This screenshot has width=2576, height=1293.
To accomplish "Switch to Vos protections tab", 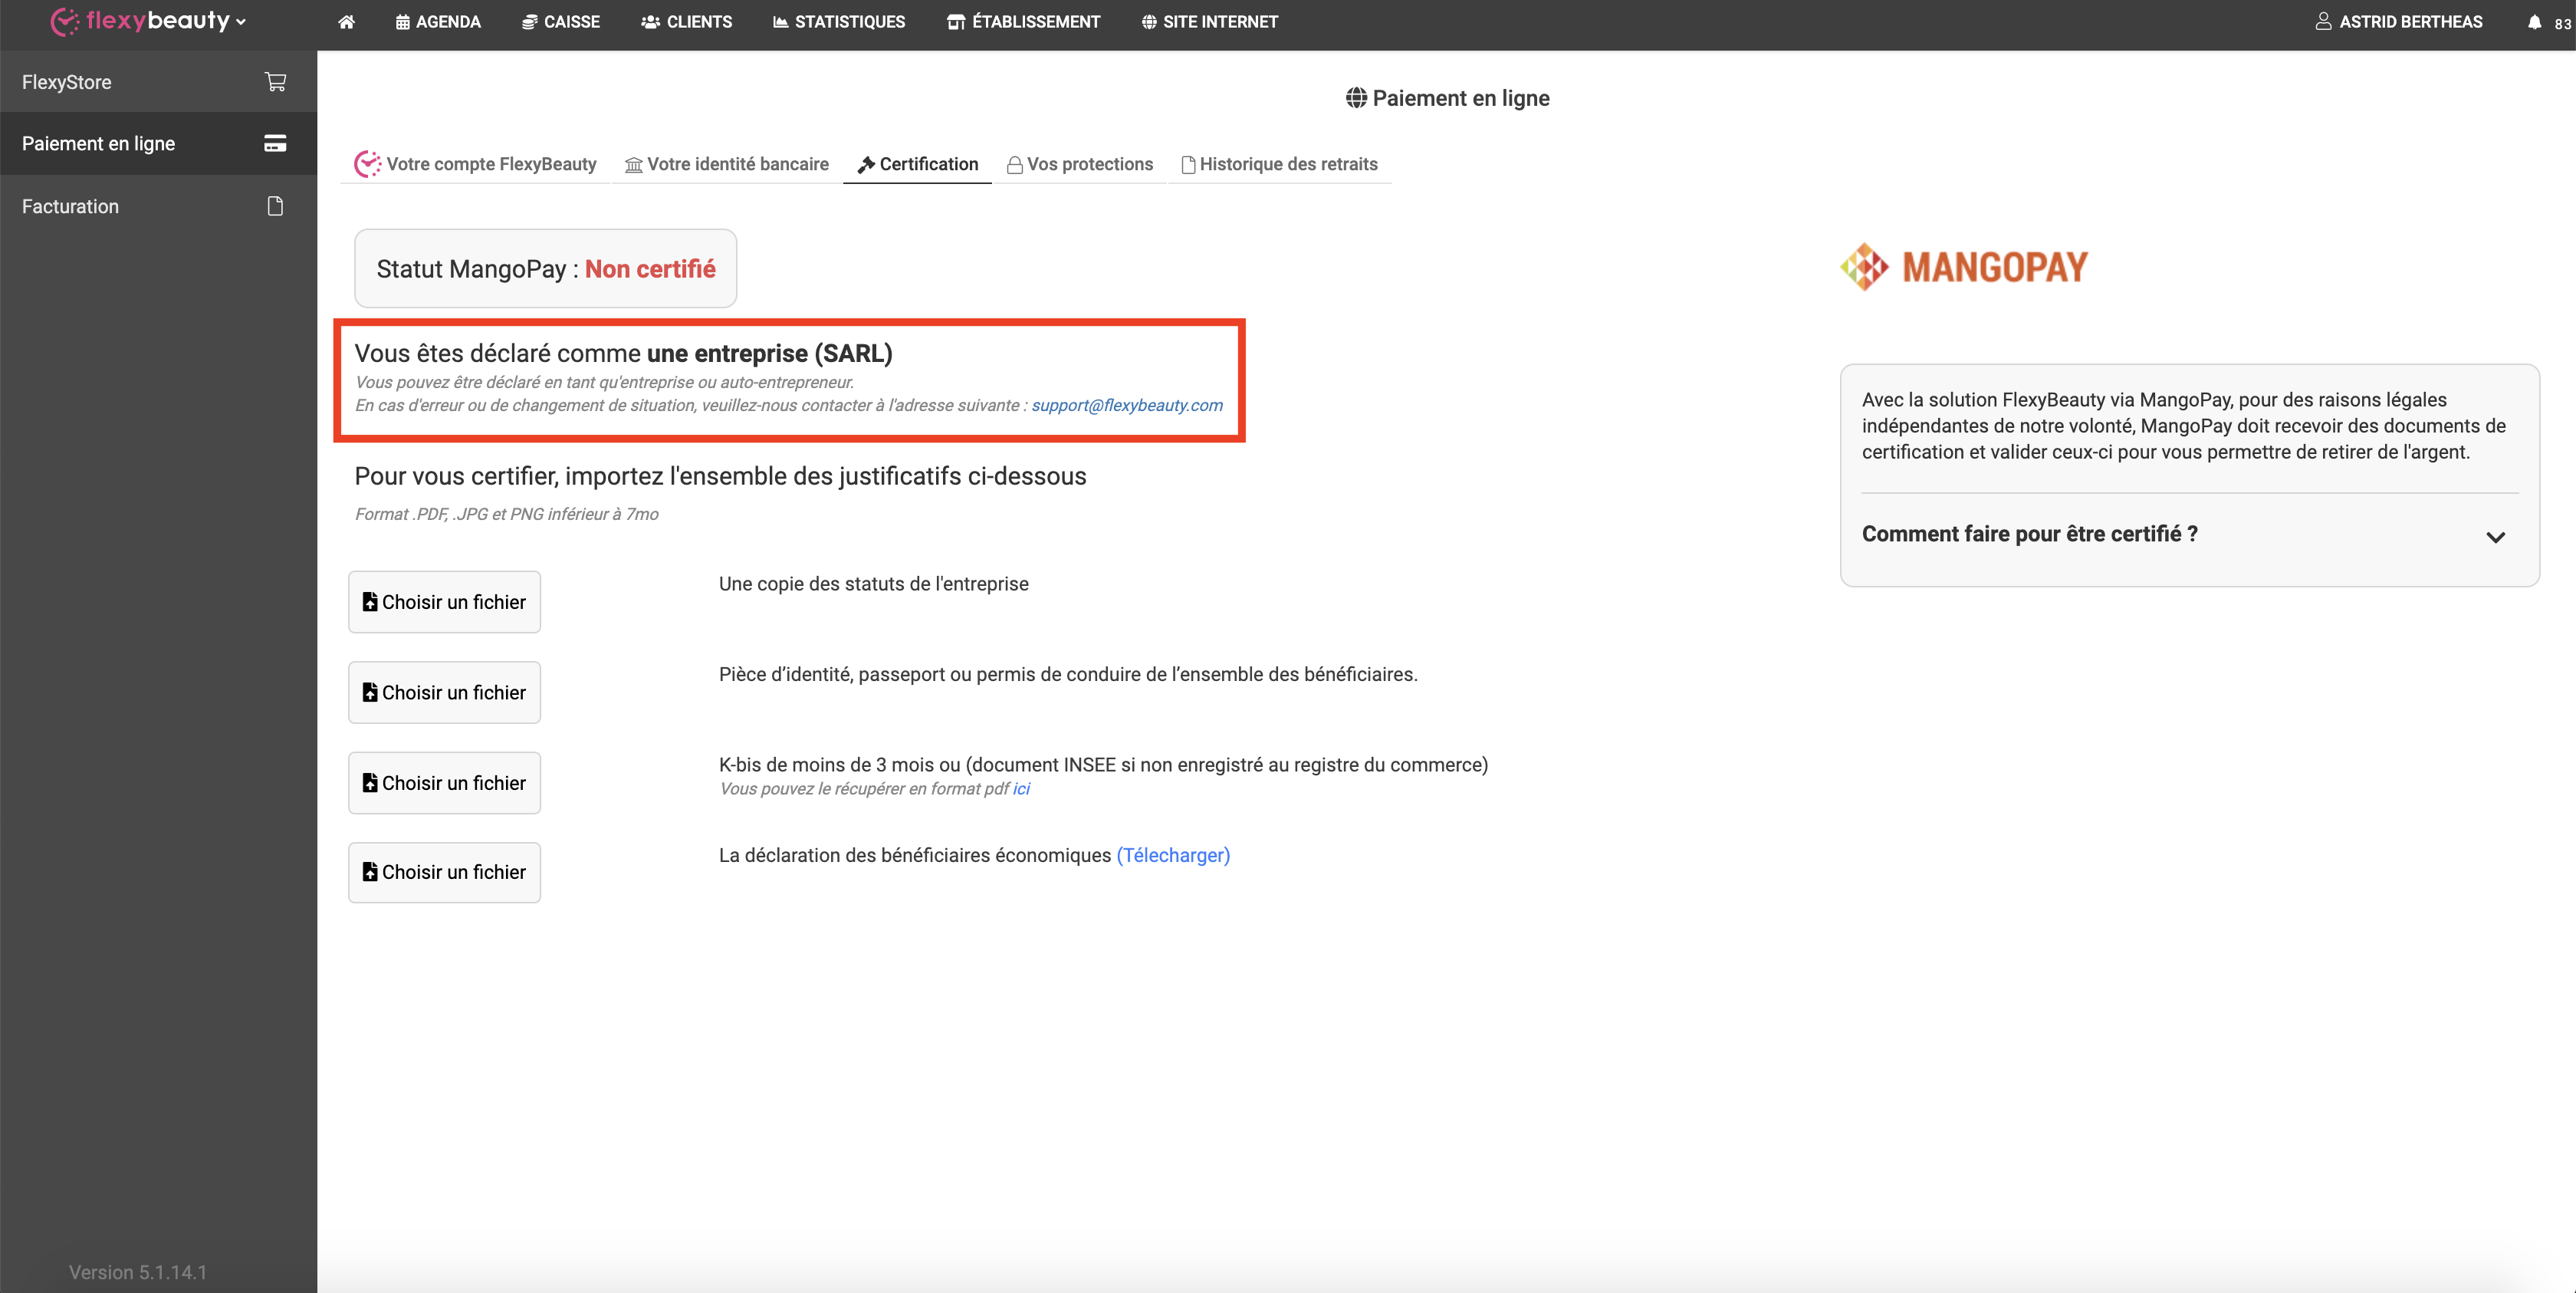I will point(1079,164).
